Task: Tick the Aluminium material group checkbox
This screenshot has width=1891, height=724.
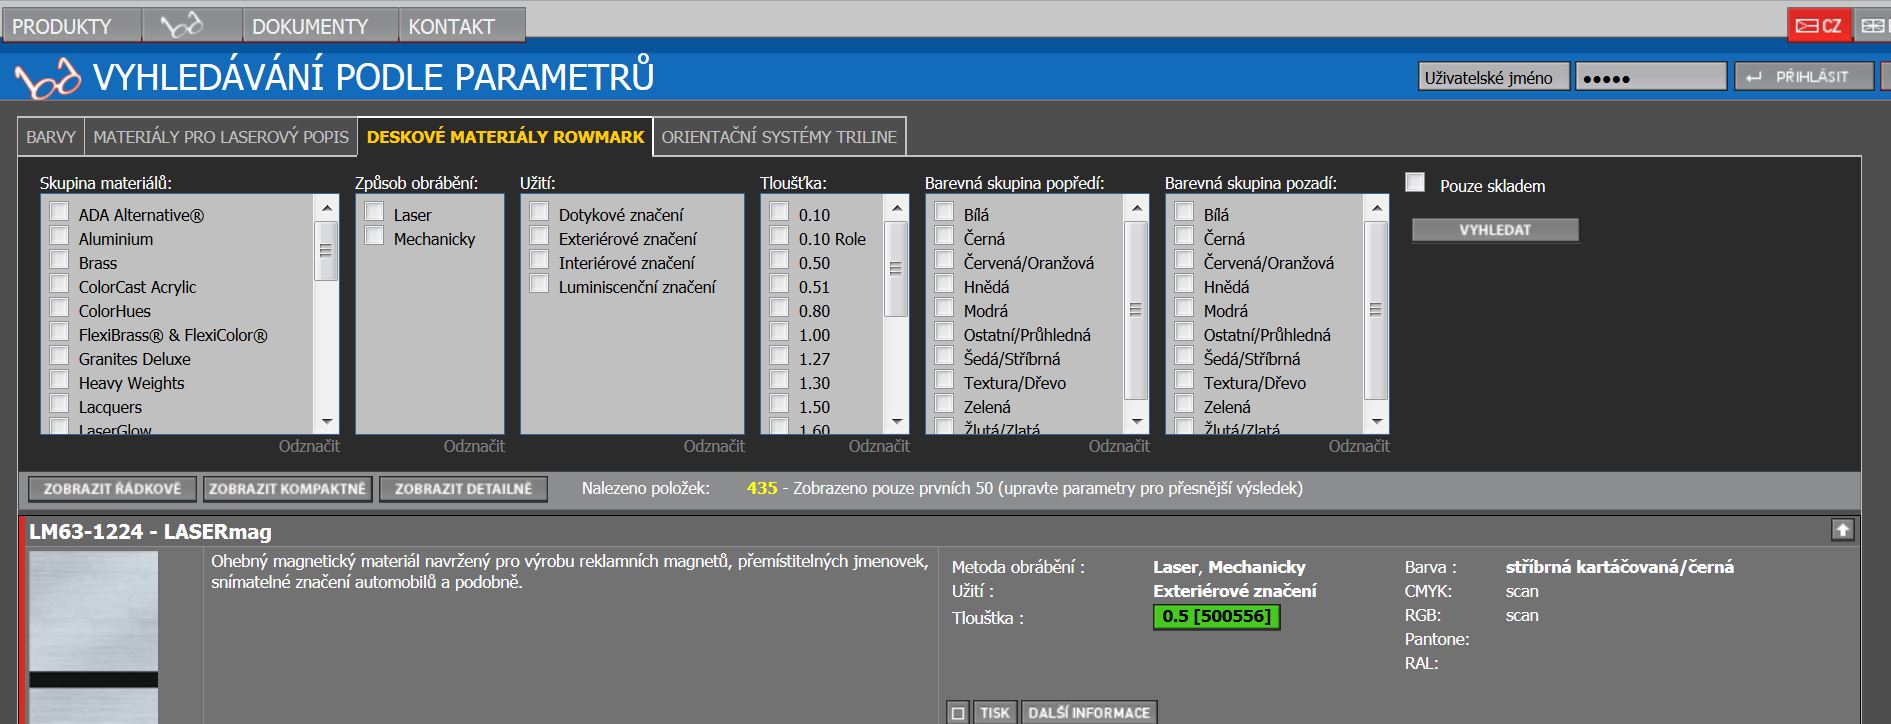Action: tap(60, 237)
